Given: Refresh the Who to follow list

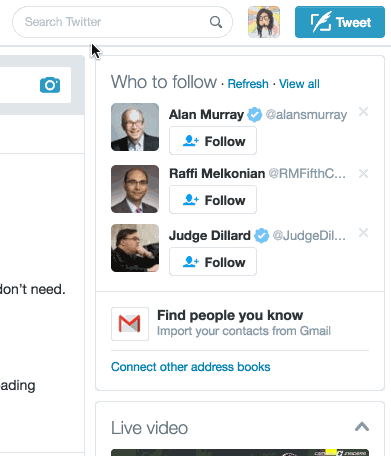Looking at the screenshot, I should tap(248, 84).
